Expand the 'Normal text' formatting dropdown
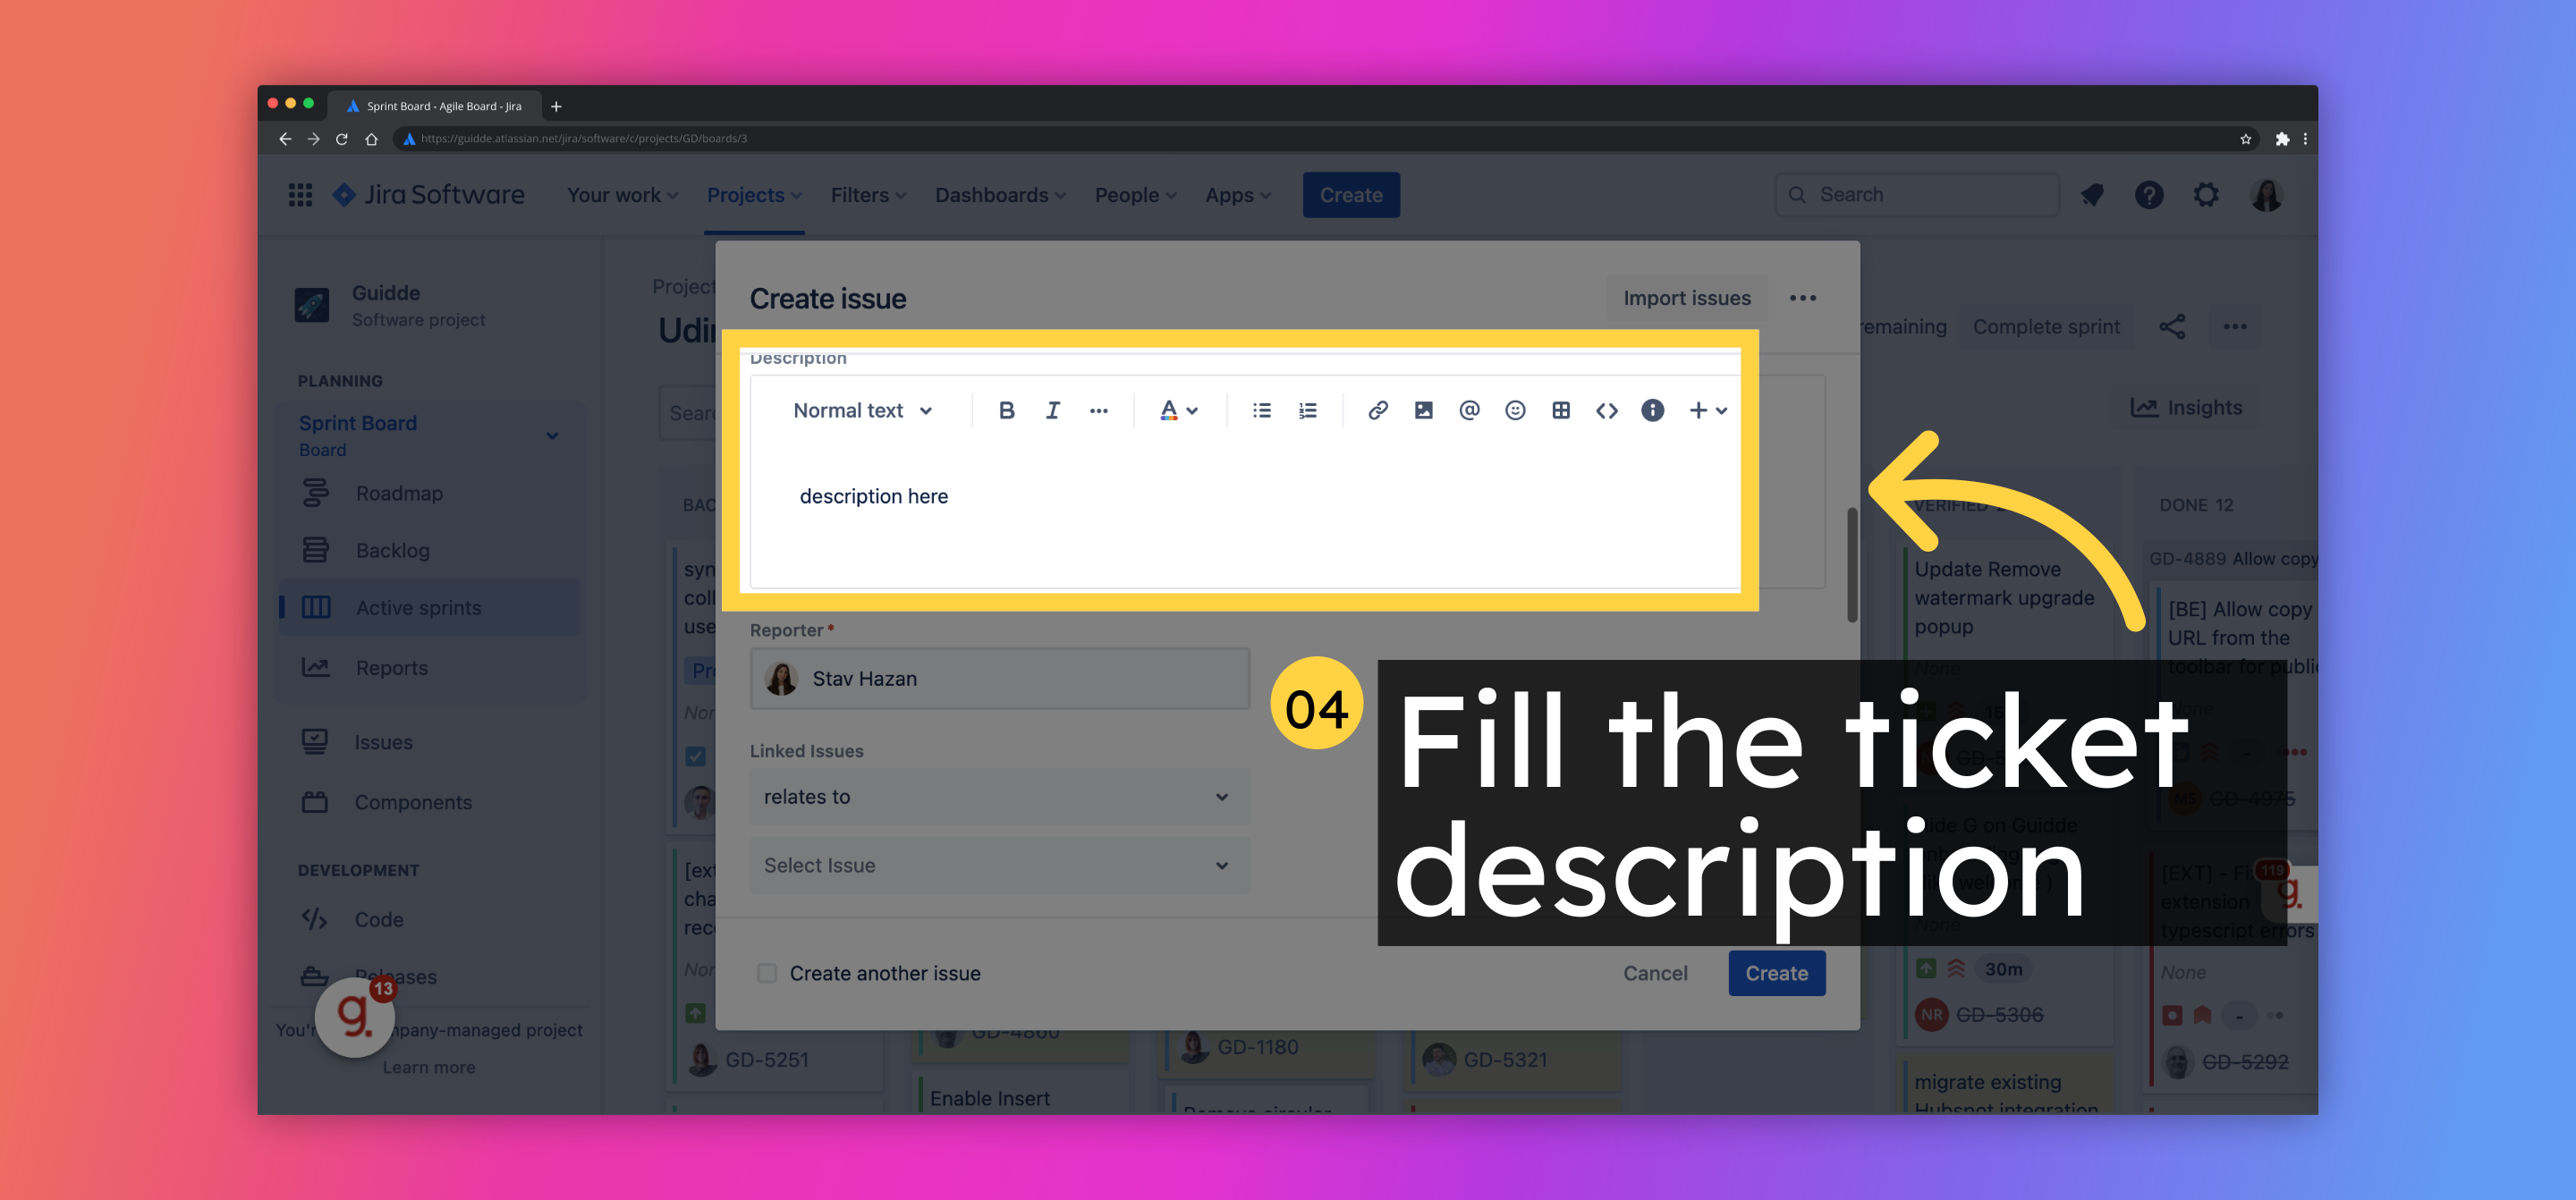The width and height of the screenshot is (2576, 1200). 860,410
